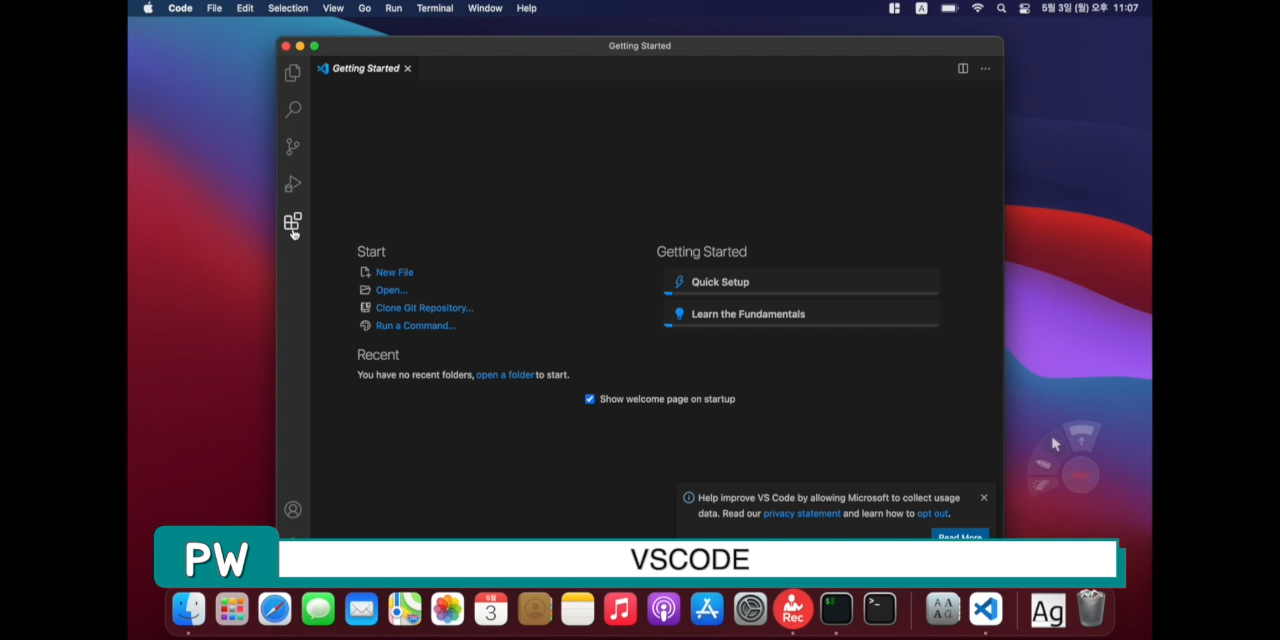The width and height of the screenshot is (1280, 640).
Task: Open the Help menu
Action: tap(526, 8)
